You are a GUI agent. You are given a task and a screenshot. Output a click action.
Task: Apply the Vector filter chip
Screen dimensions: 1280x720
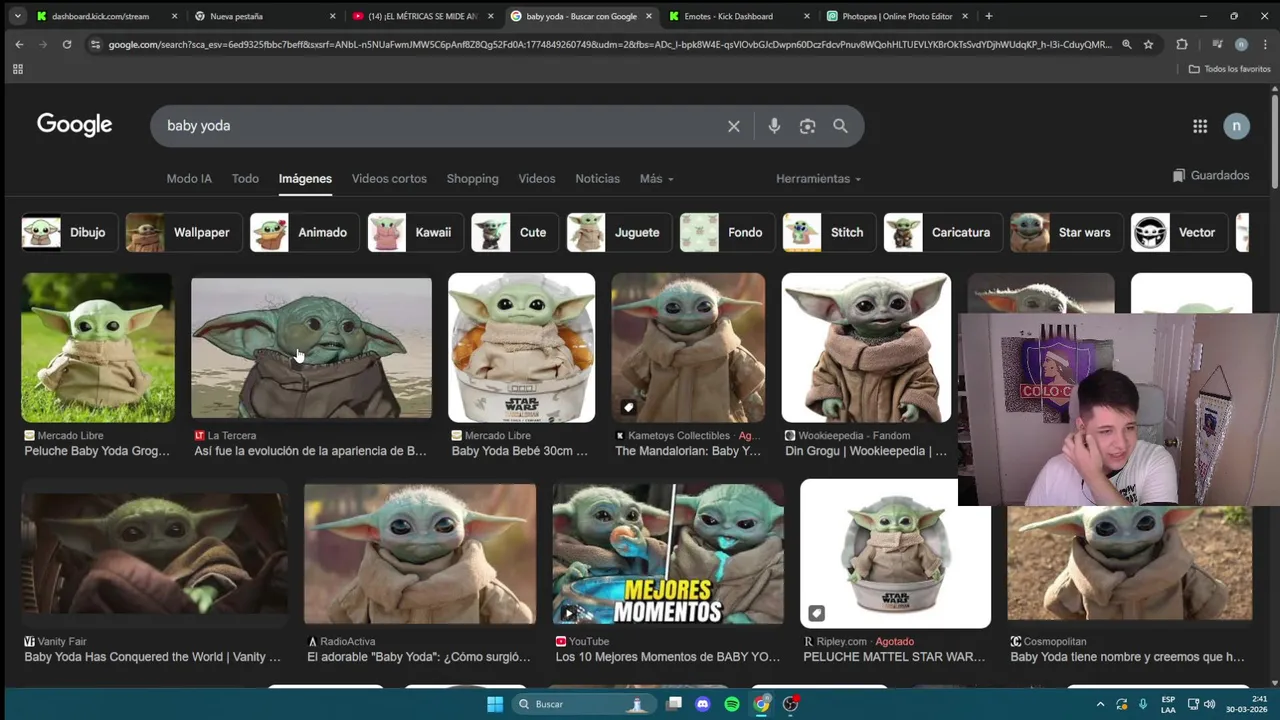(x=1177, y=232)
